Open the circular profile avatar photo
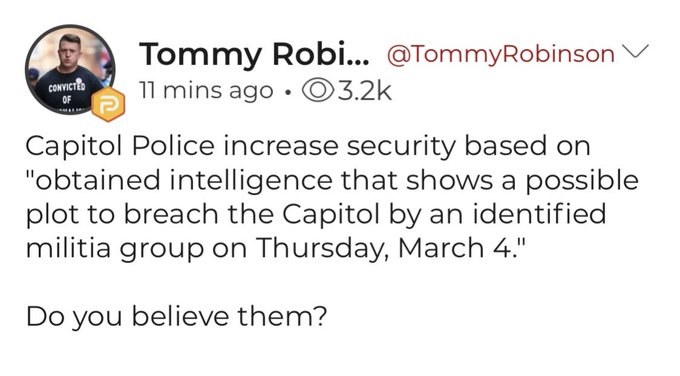The image size is (680, 376). point(70,69)
